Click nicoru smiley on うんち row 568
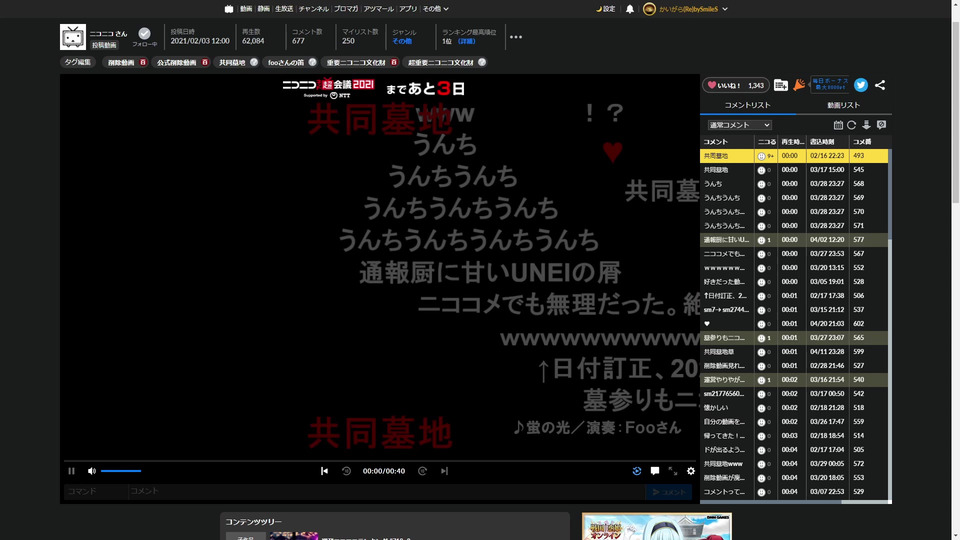960x540 pixels. pyautogui.click(x=761, y=184)
